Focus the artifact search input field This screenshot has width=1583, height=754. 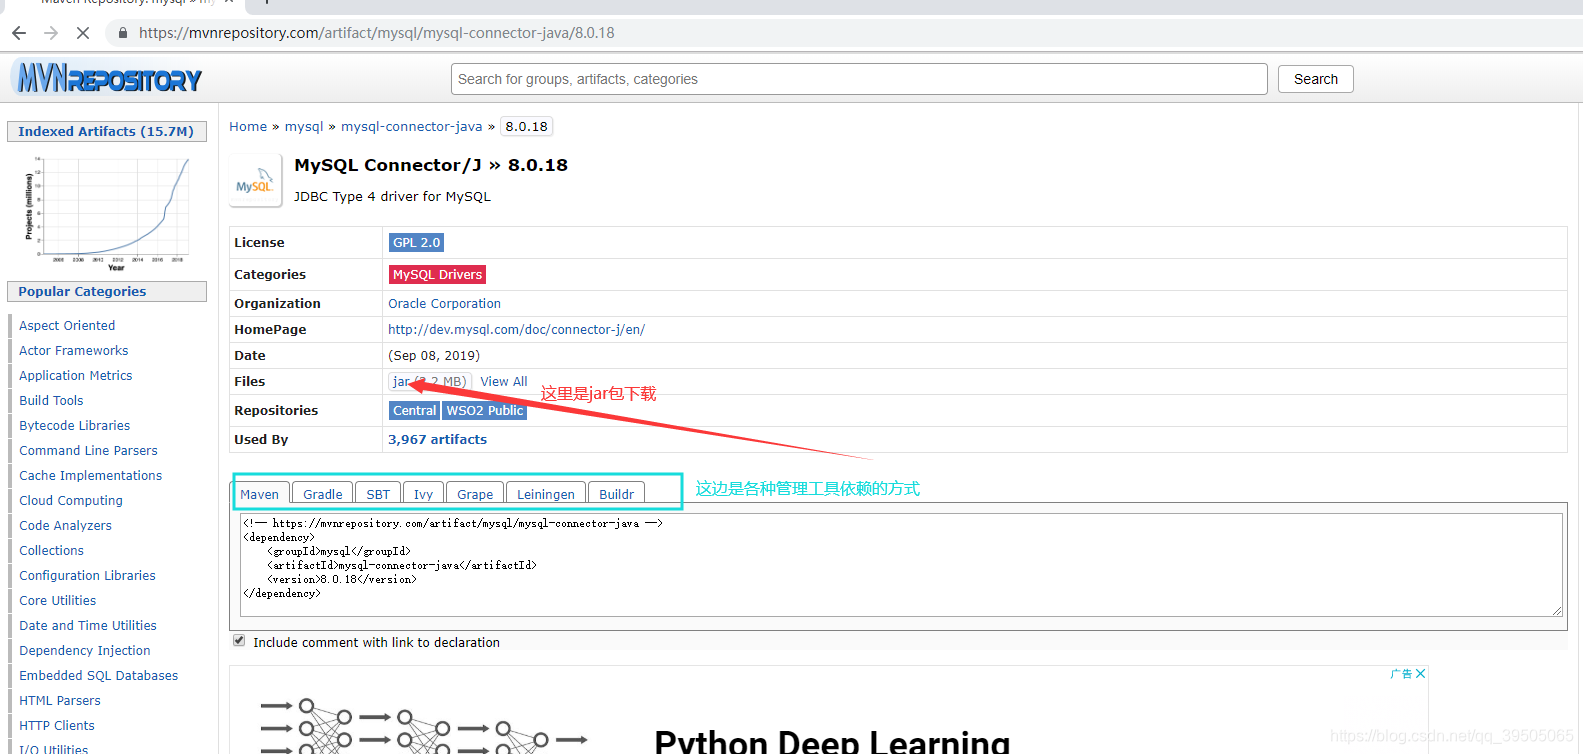pos(860,79)
